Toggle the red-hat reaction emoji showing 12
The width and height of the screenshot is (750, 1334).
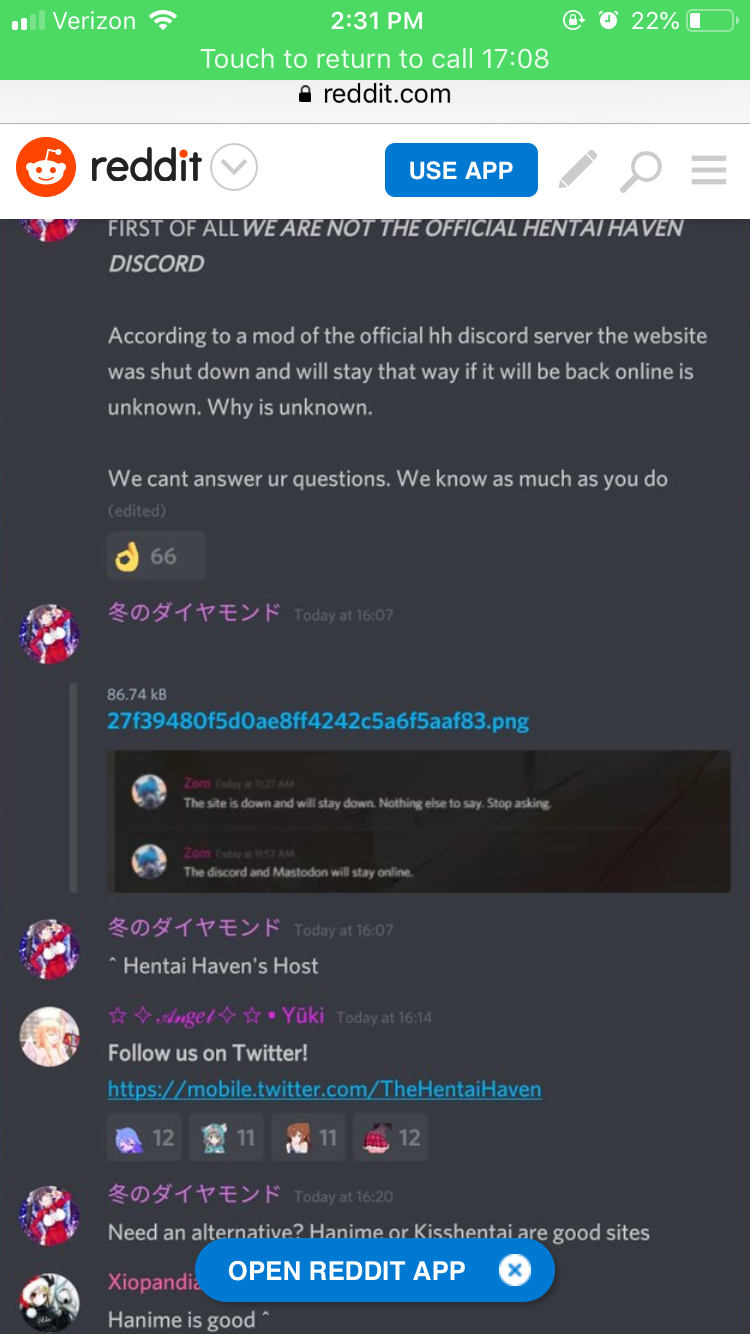(x=390, y=1137)
